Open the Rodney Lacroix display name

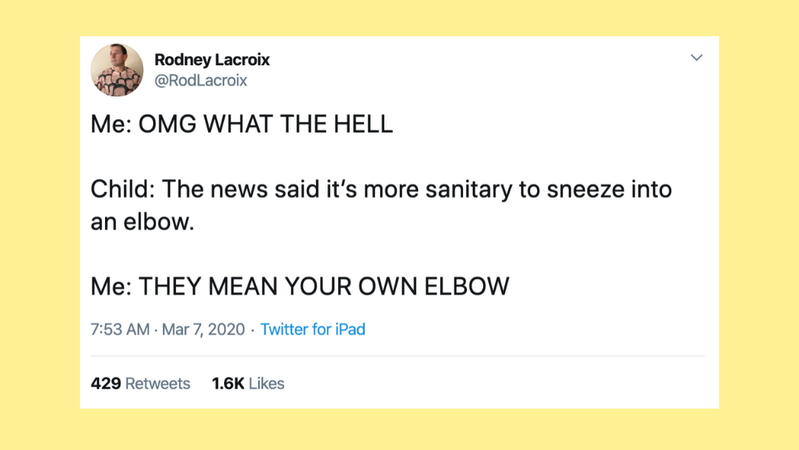212,60
